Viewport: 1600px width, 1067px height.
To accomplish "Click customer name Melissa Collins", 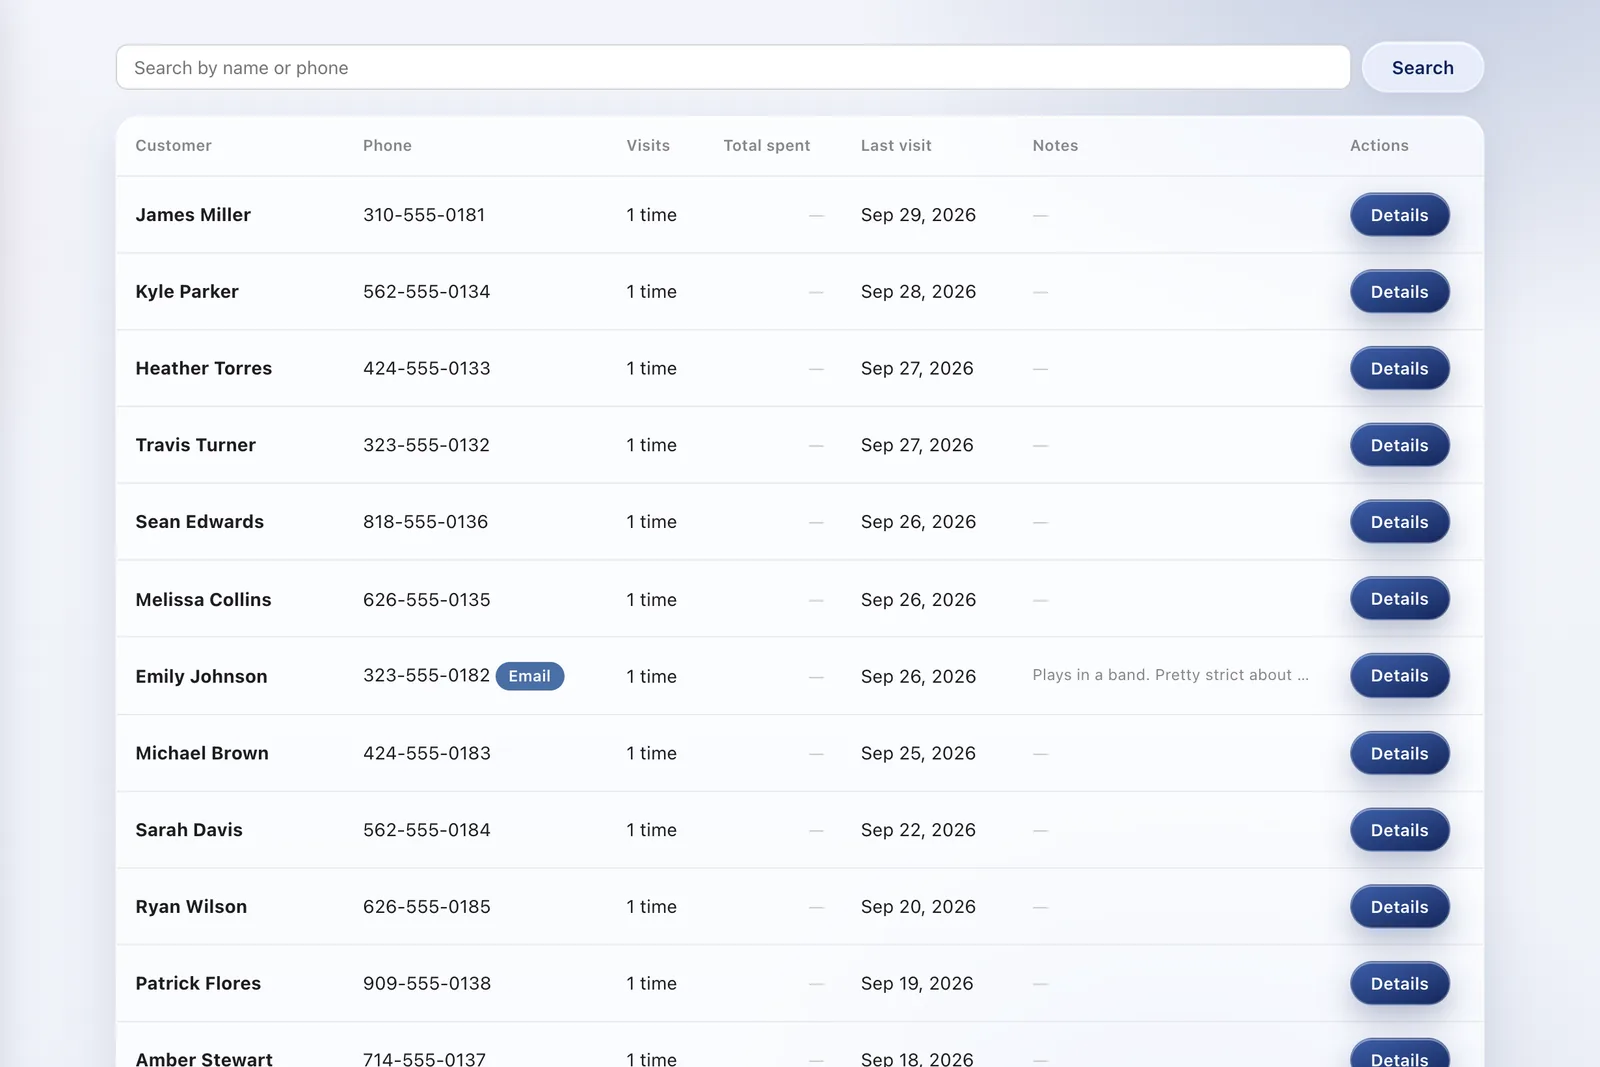I will (204, 599).
